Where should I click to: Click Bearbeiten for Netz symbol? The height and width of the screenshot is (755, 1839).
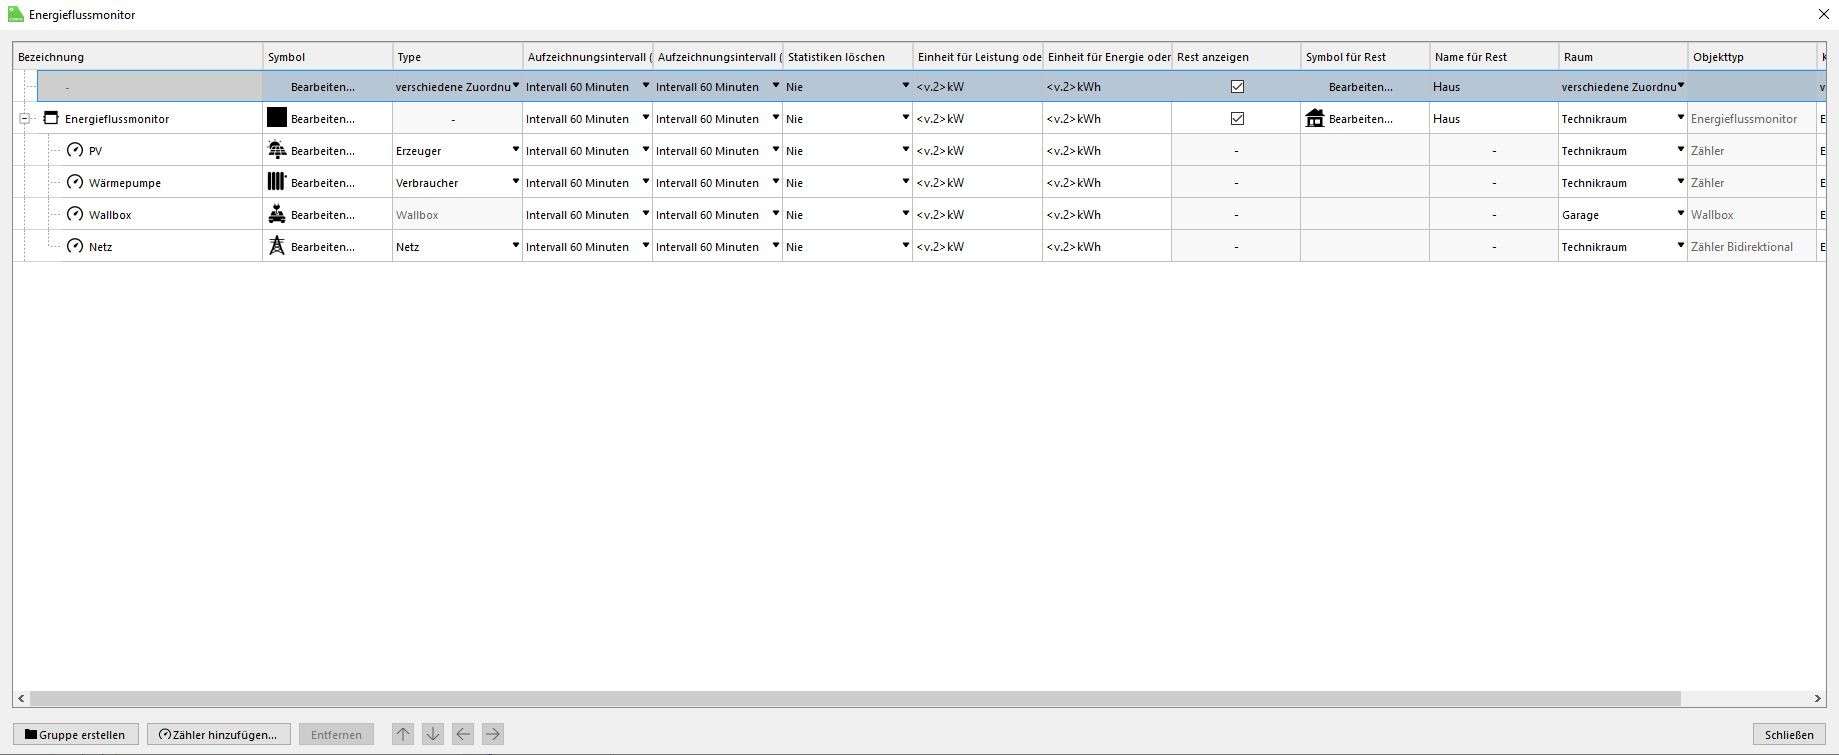pos(323,247)
